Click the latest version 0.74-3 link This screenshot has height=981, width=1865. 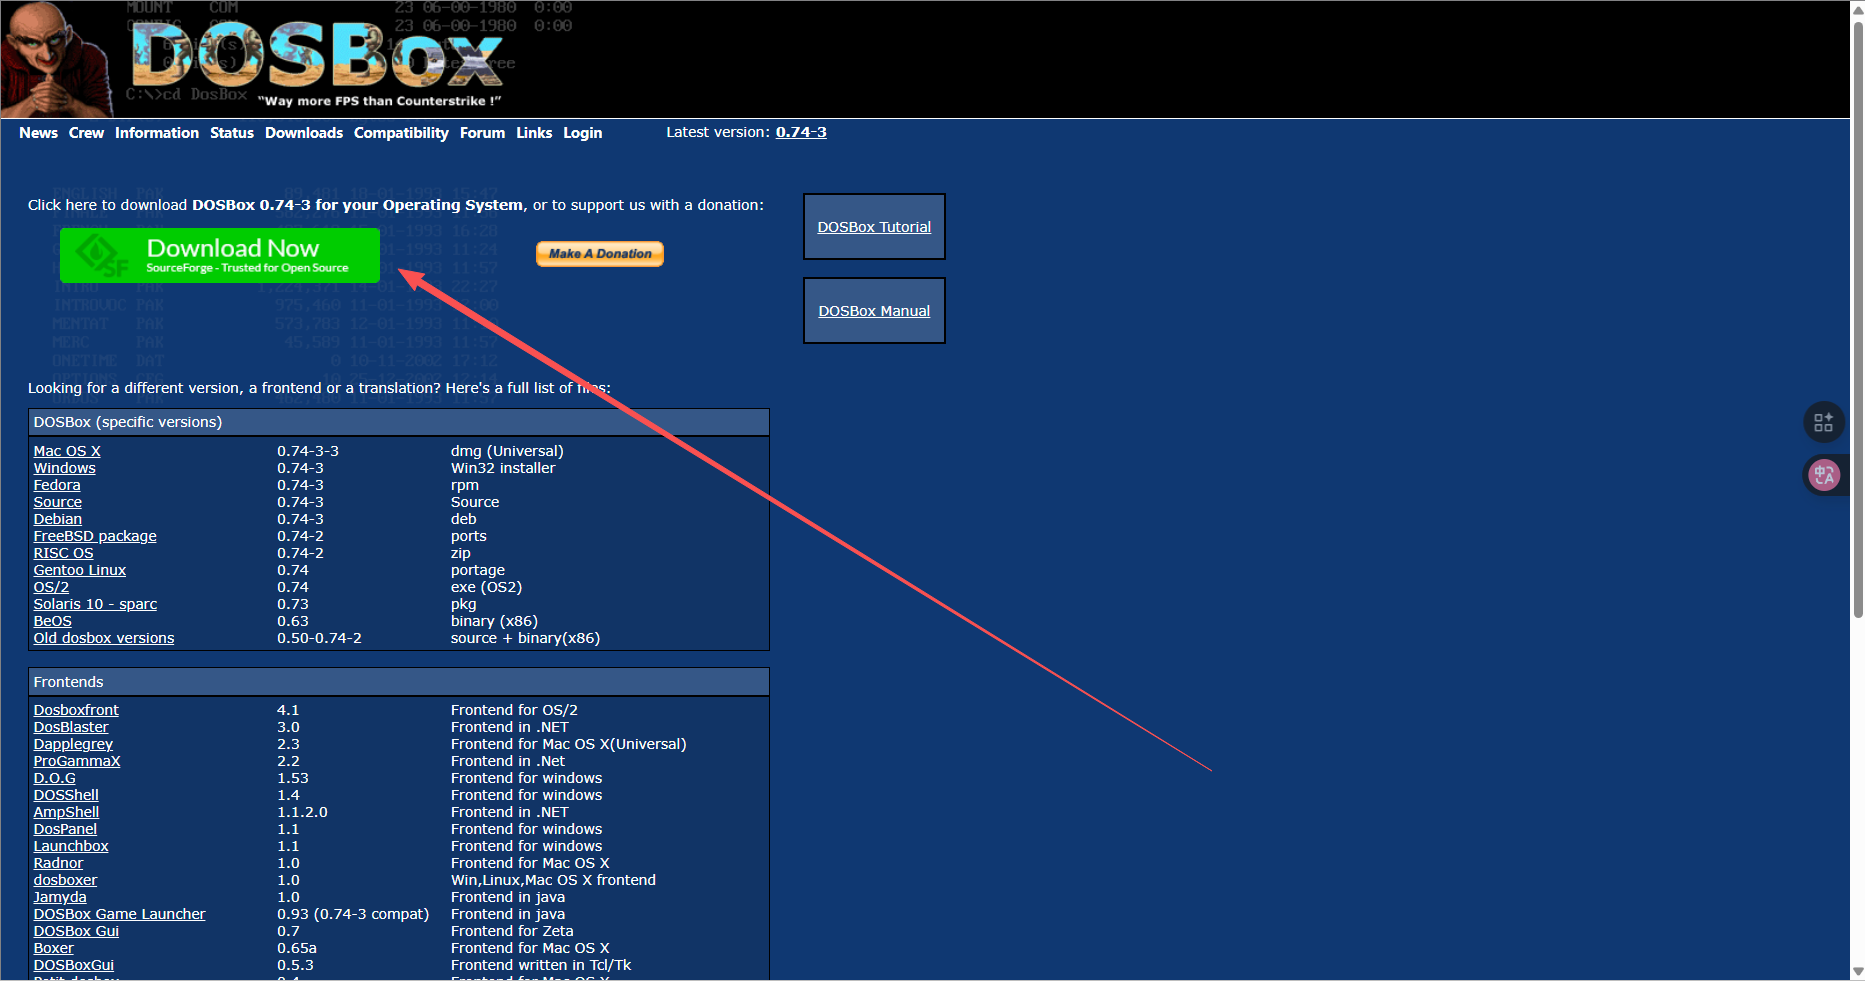tap(801, 132)
